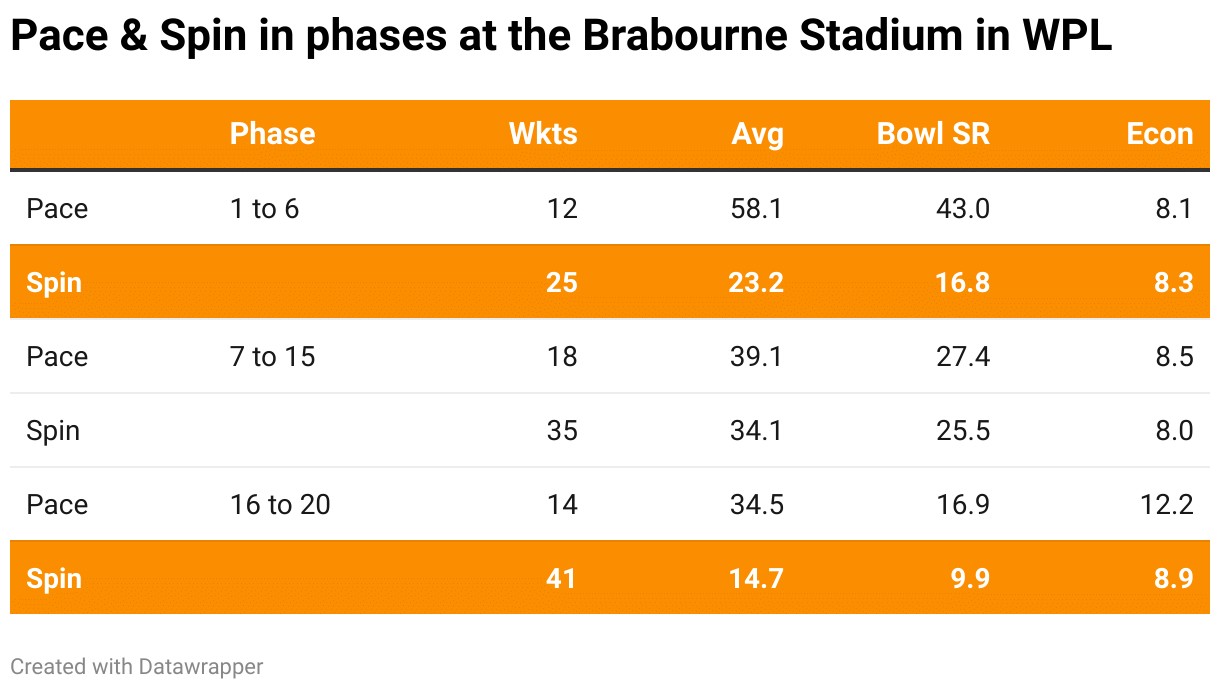1220x690 pixels.
Task: Select the Avg column header
Action: pos(757,134)
